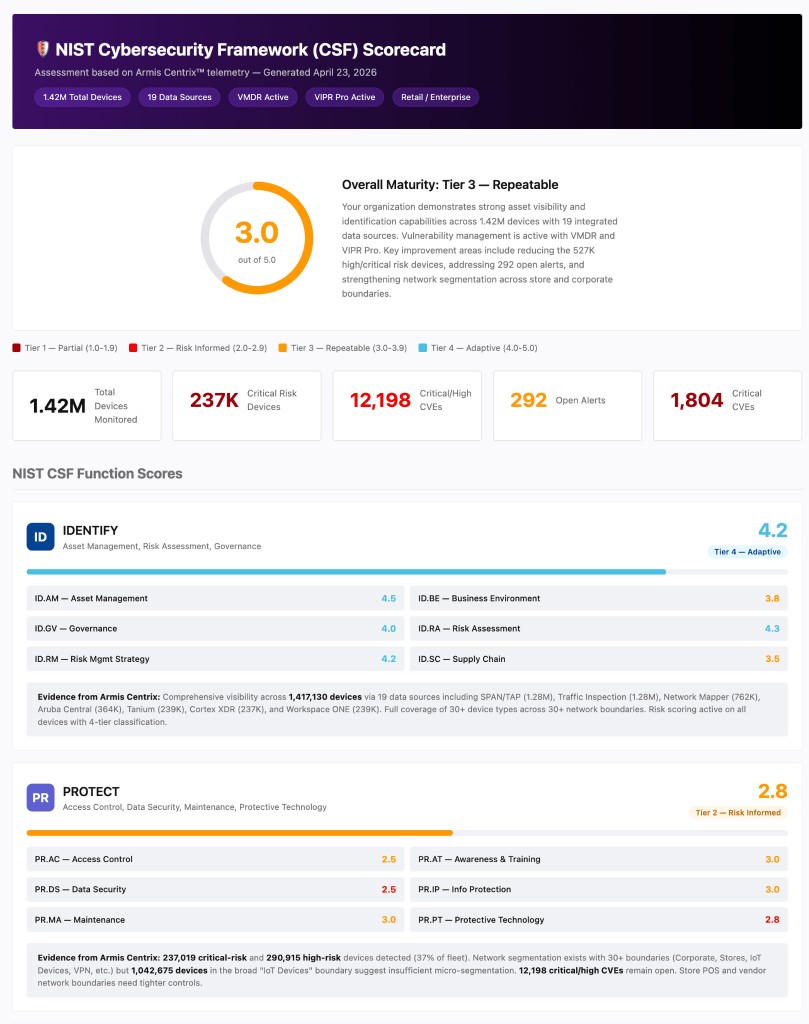Select the 1.42M Total Devices pill
The image size is (809, 1024).
(82, 97)
